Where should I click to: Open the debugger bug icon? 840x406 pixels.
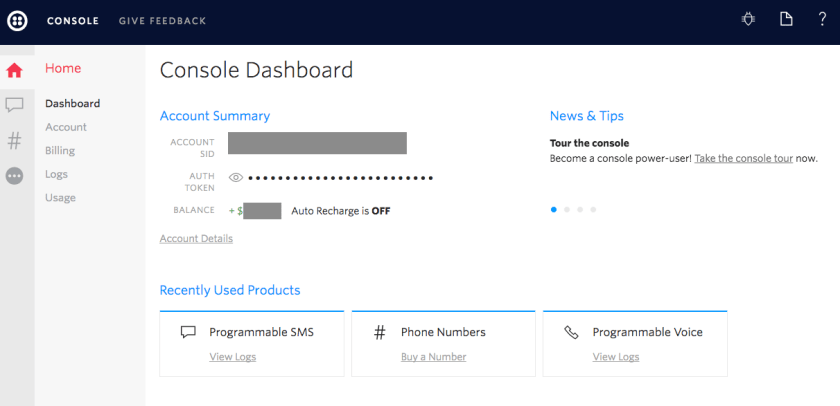[748, 19]
